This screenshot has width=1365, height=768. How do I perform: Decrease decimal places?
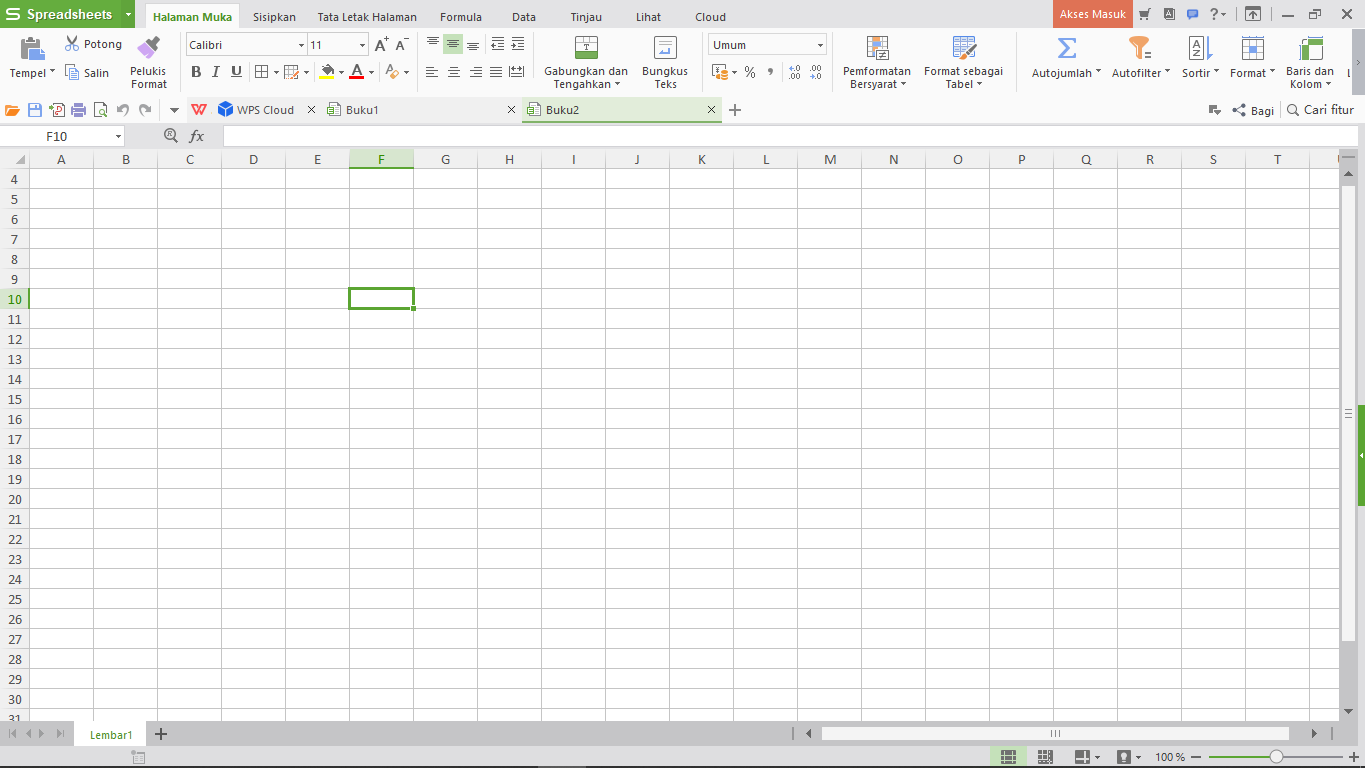816,72
